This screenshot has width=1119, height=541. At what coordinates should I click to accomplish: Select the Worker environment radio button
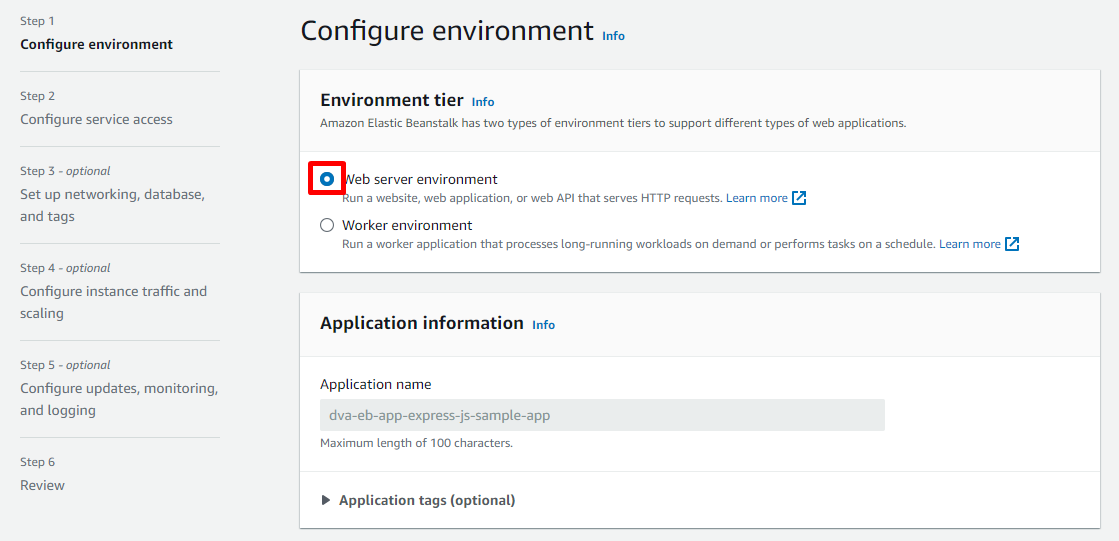[x=327, y=226]
